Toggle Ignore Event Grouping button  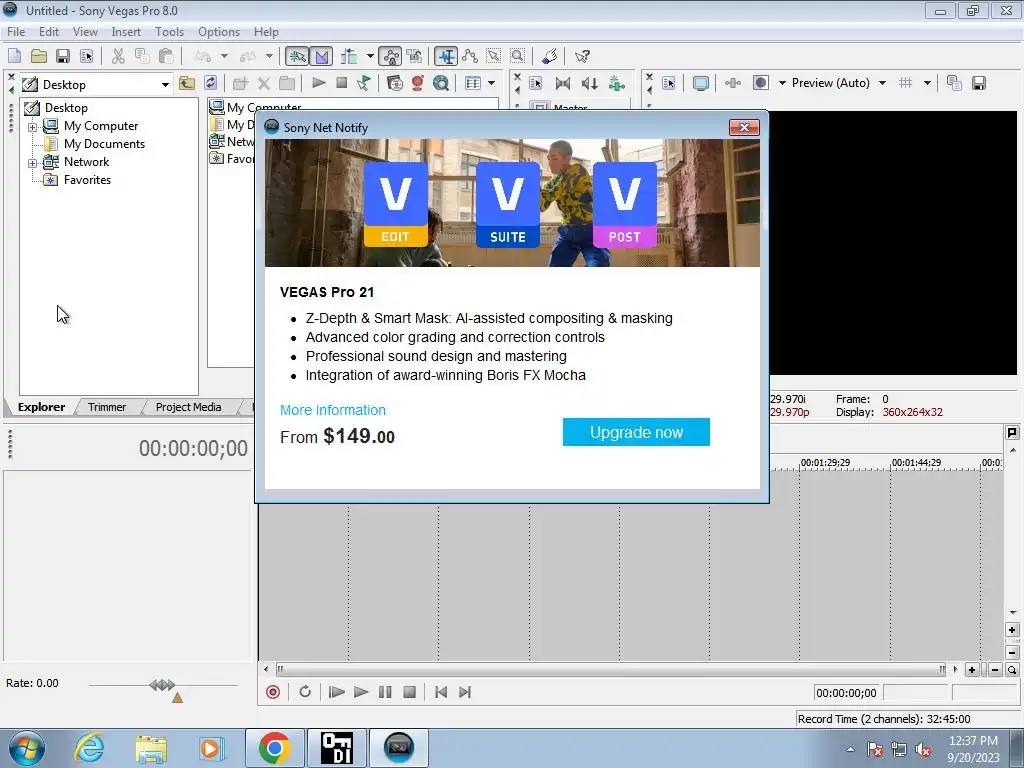(x=414, y=56)
